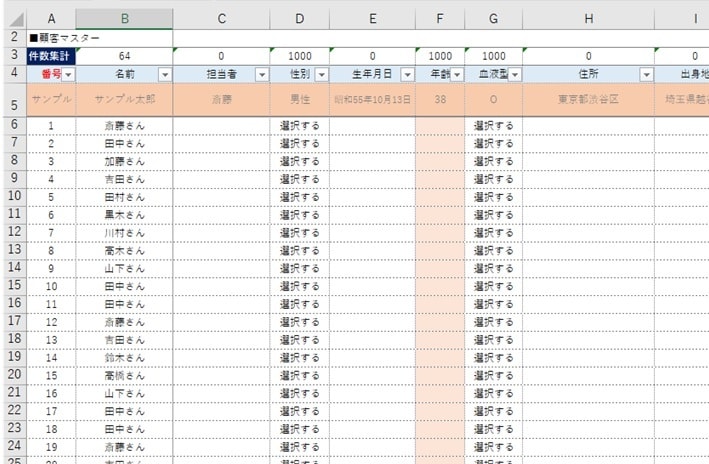This screenshot has height=464, width=709.
Task: Click the 川村さん name cell
Action: click(x=124, y=233)
